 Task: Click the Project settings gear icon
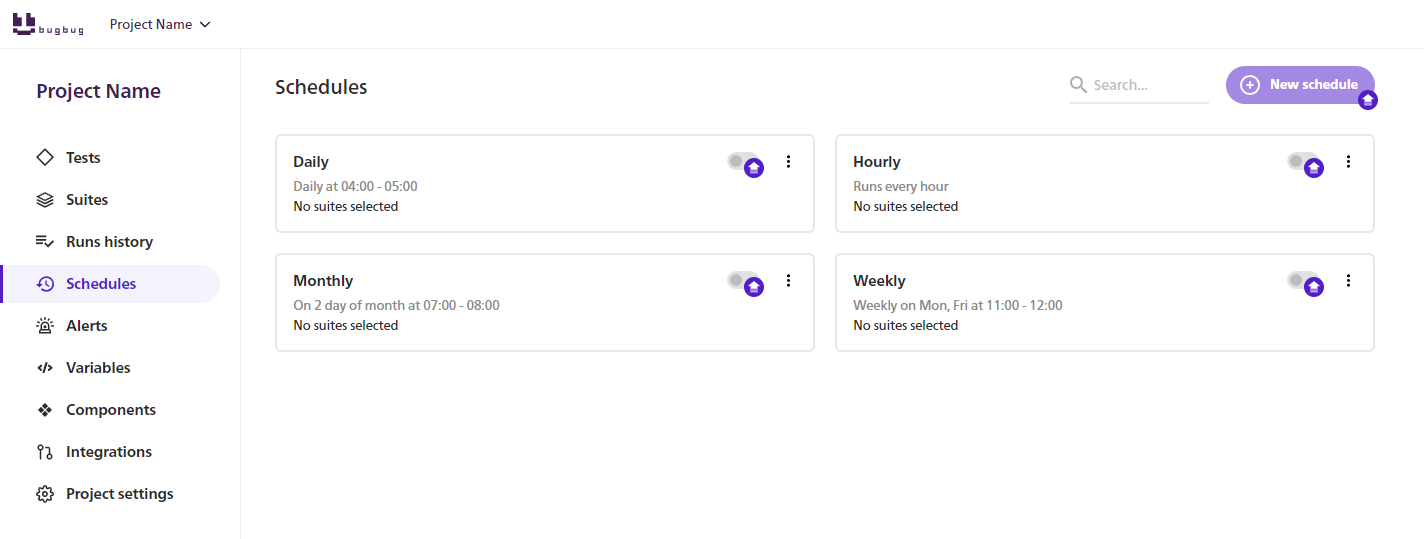45,494
